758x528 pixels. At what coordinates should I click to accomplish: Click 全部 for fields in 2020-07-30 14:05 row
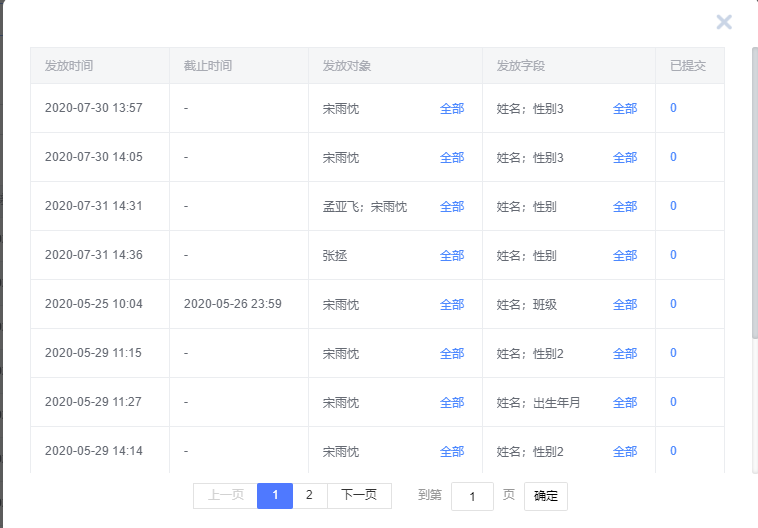(625, 157)
